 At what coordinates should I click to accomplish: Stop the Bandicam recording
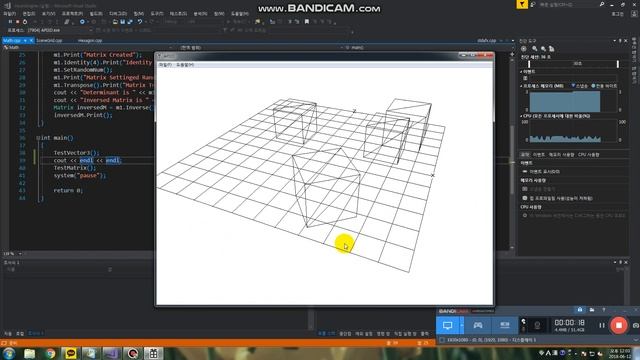pyautogui.click(x=619, y=325)
